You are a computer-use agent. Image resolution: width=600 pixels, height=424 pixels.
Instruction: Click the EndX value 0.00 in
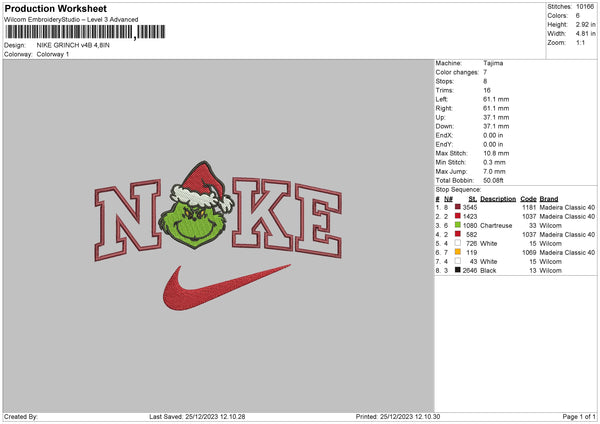coord(493,135)
